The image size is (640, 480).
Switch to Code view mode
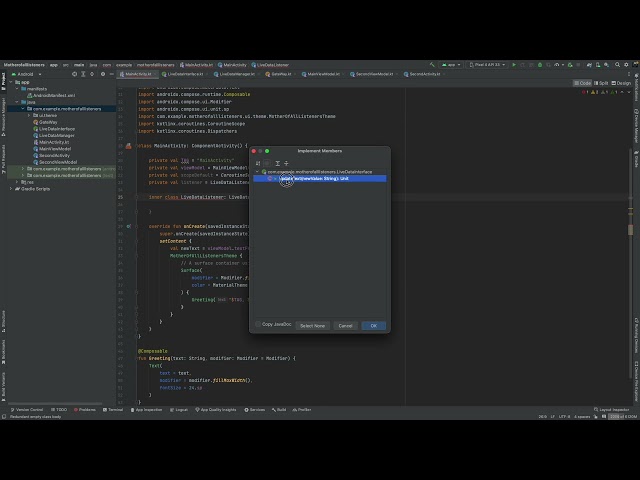pos(582,83)
